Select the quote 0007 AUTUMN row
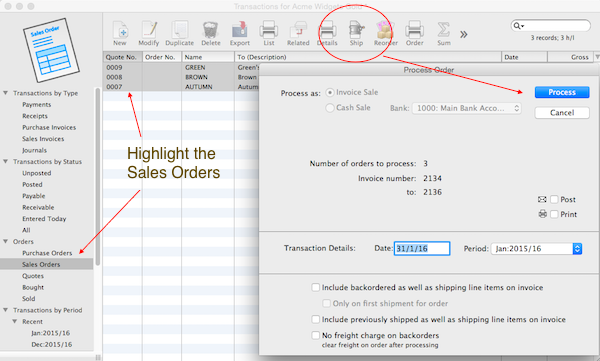Viewport: 600px width, 361px height. [x=181, y=87]
